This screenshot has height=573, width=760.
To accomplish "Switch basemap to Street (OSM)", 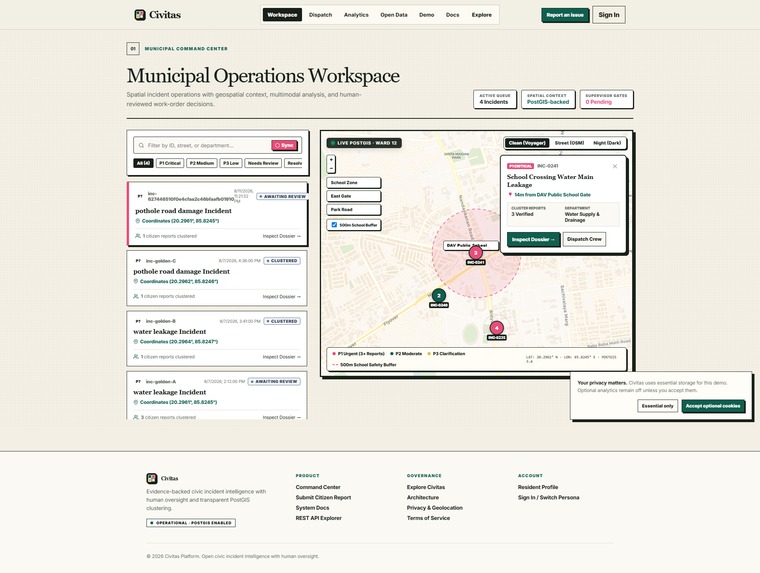I will tap(569, 143).
